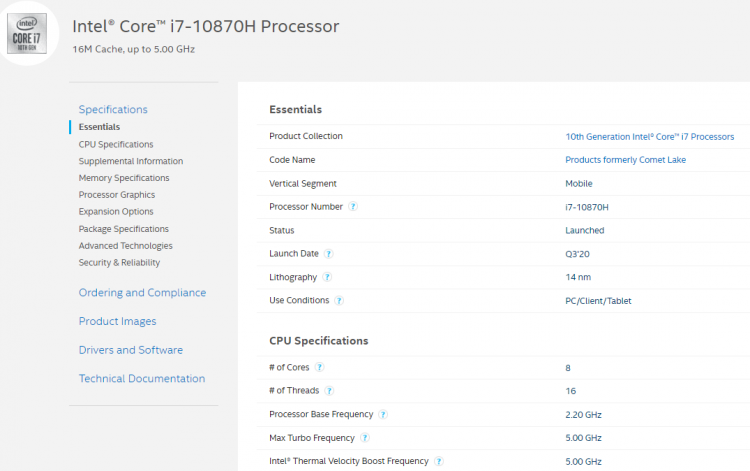
Task: Open the Specifications section in sidebar
Action: tap(113, 110)
